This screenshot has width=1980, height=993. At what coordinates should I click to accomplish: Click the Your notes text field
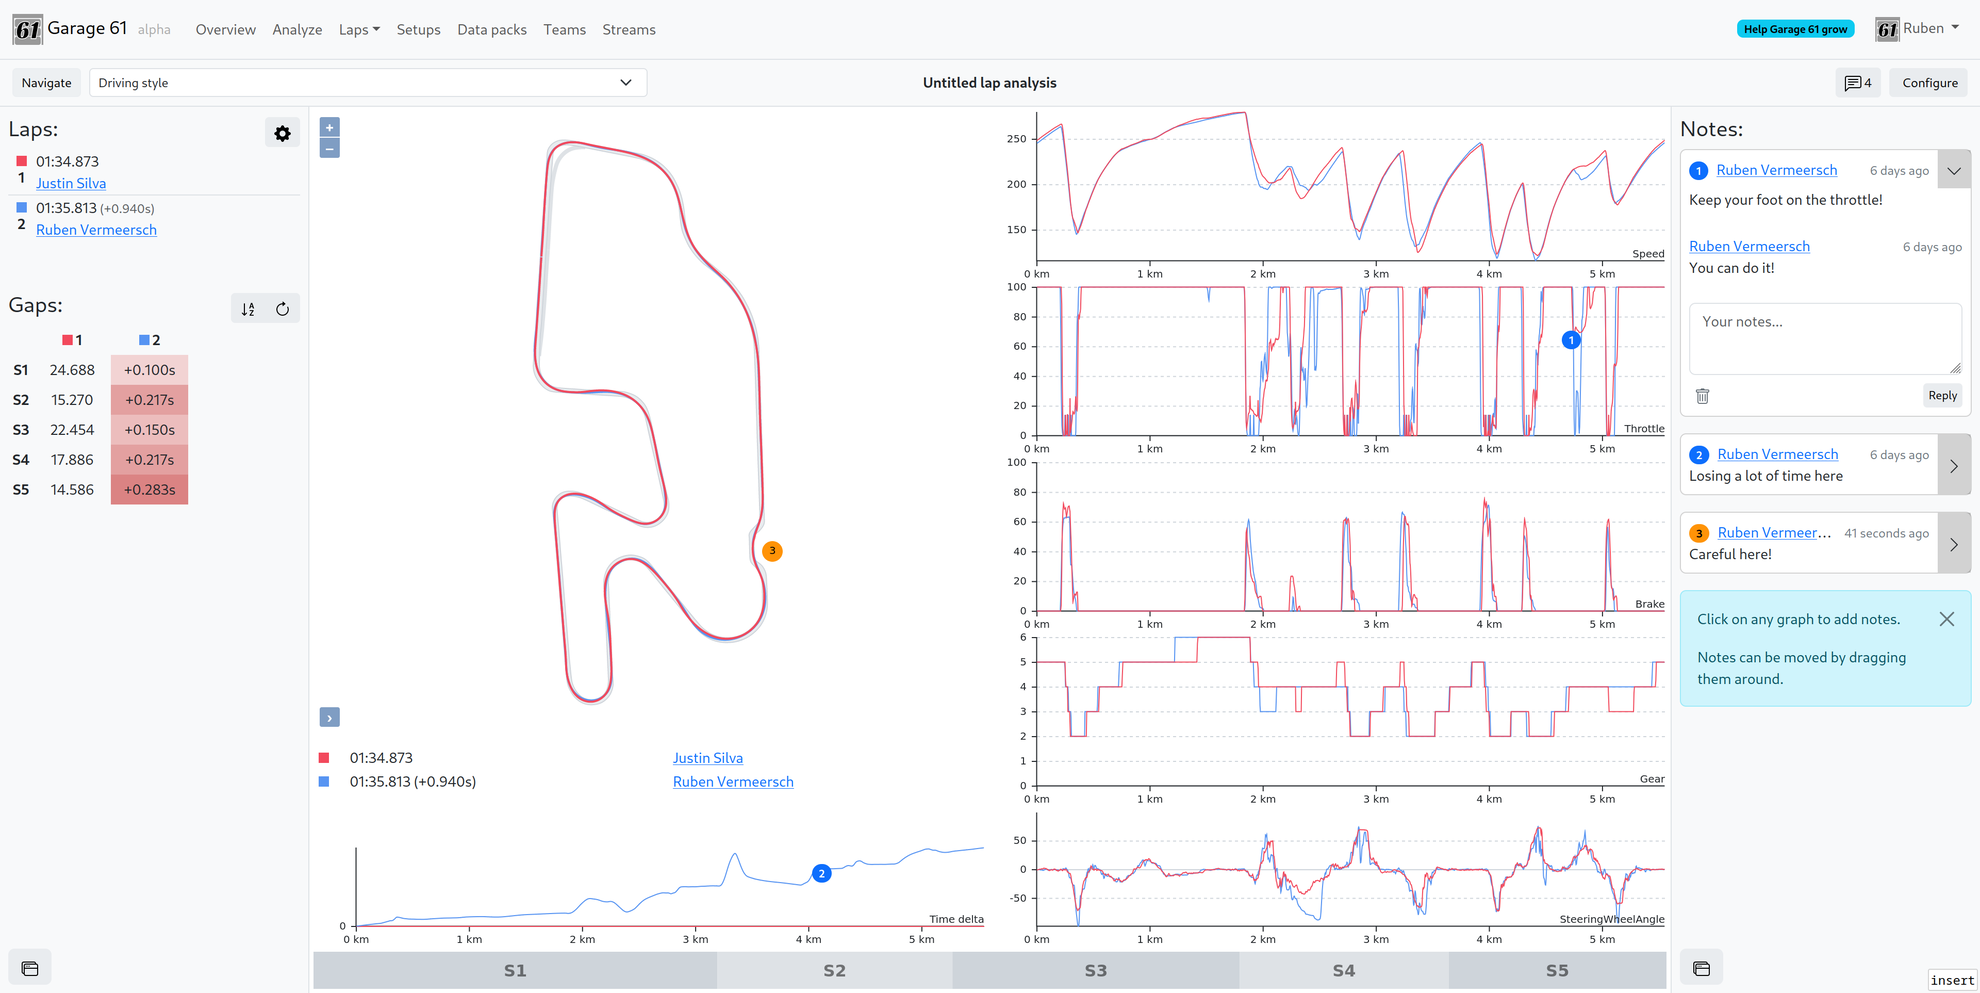(x=1824, y=338)
